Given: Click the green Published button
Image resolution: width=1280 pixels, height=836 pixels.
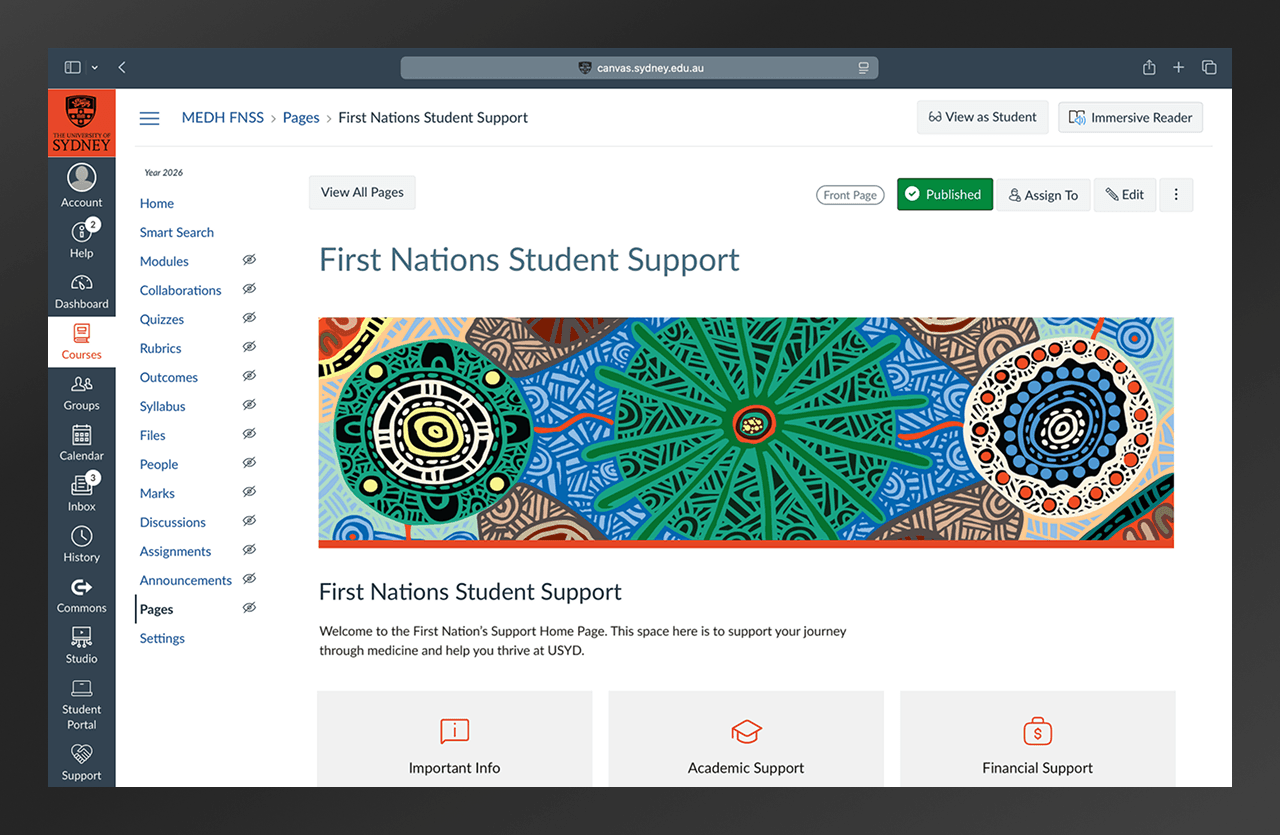Looking at the screenshot, I should (945, 194).
